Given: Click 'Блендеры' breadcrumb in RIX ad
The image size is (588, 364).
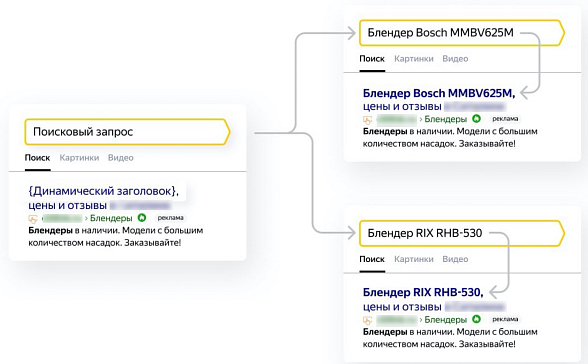Looking at the screenshot, I should tap(446, 320).
